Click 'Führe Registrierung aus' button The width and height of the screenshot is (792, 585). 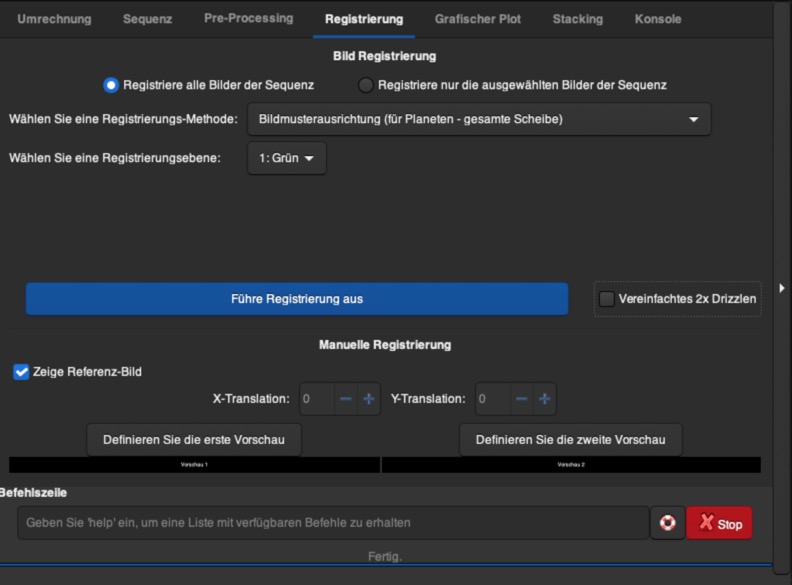pos(296,299)
